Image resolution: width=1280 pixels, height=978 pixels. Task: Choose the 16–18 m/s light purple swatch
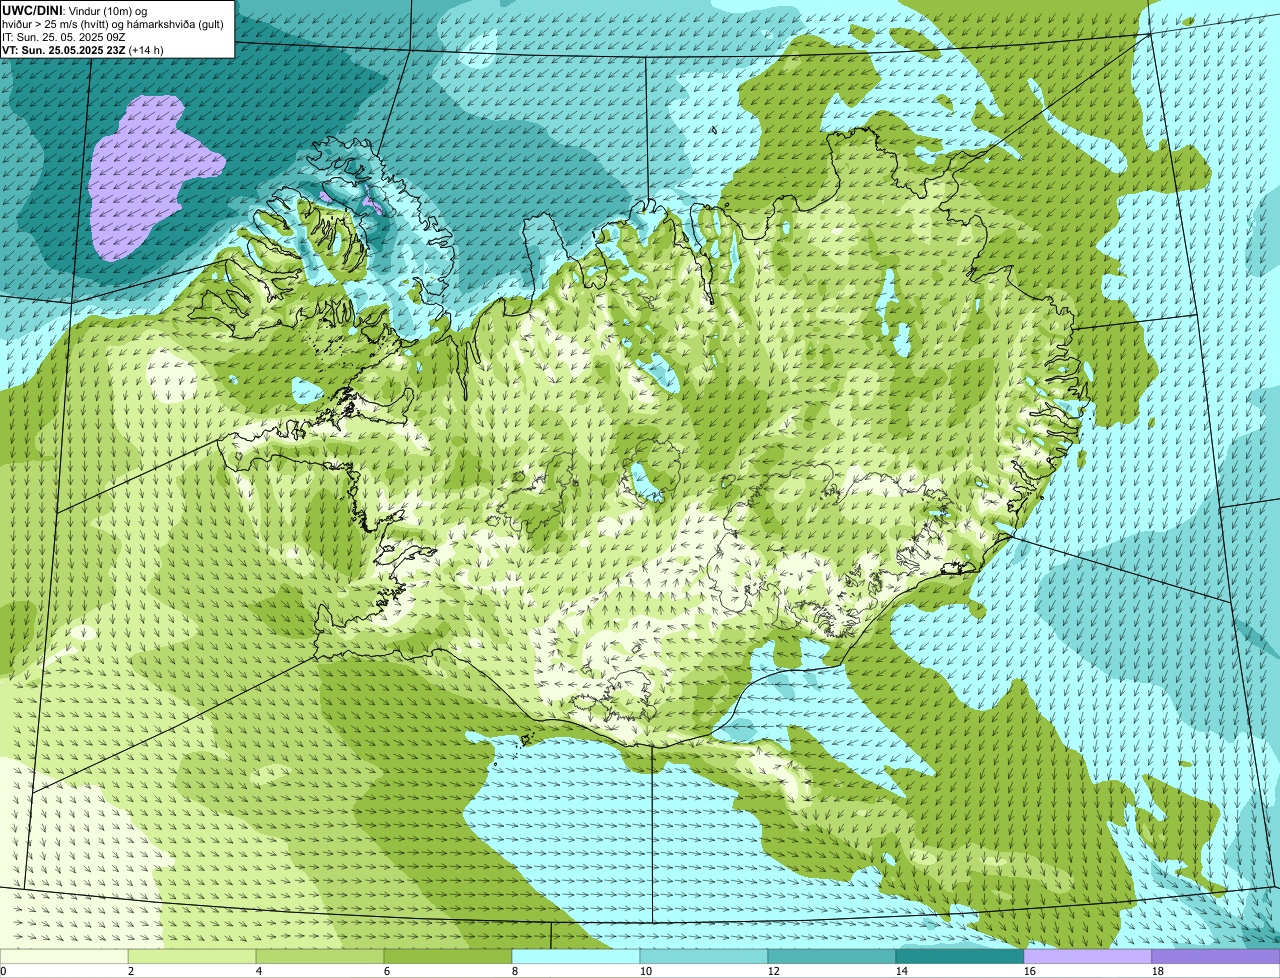coord(1088,956)
